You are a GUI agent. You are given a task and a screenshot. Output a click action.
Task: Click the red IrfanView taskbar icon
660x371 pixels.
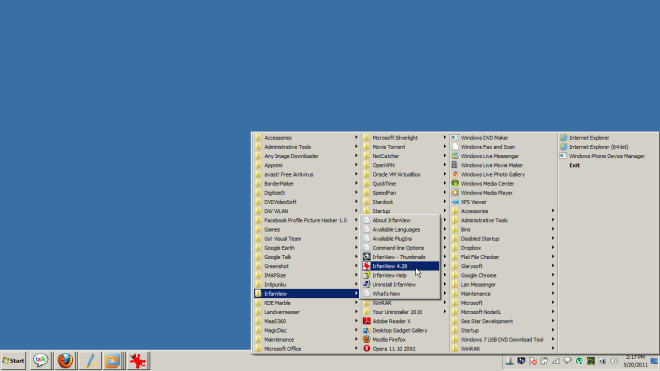pos(137,360)
